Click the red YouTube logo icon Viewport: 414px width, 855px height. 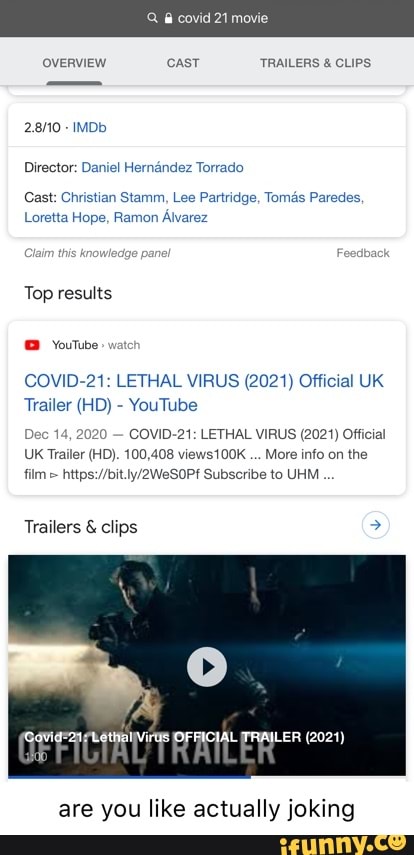tap(32, 345)
